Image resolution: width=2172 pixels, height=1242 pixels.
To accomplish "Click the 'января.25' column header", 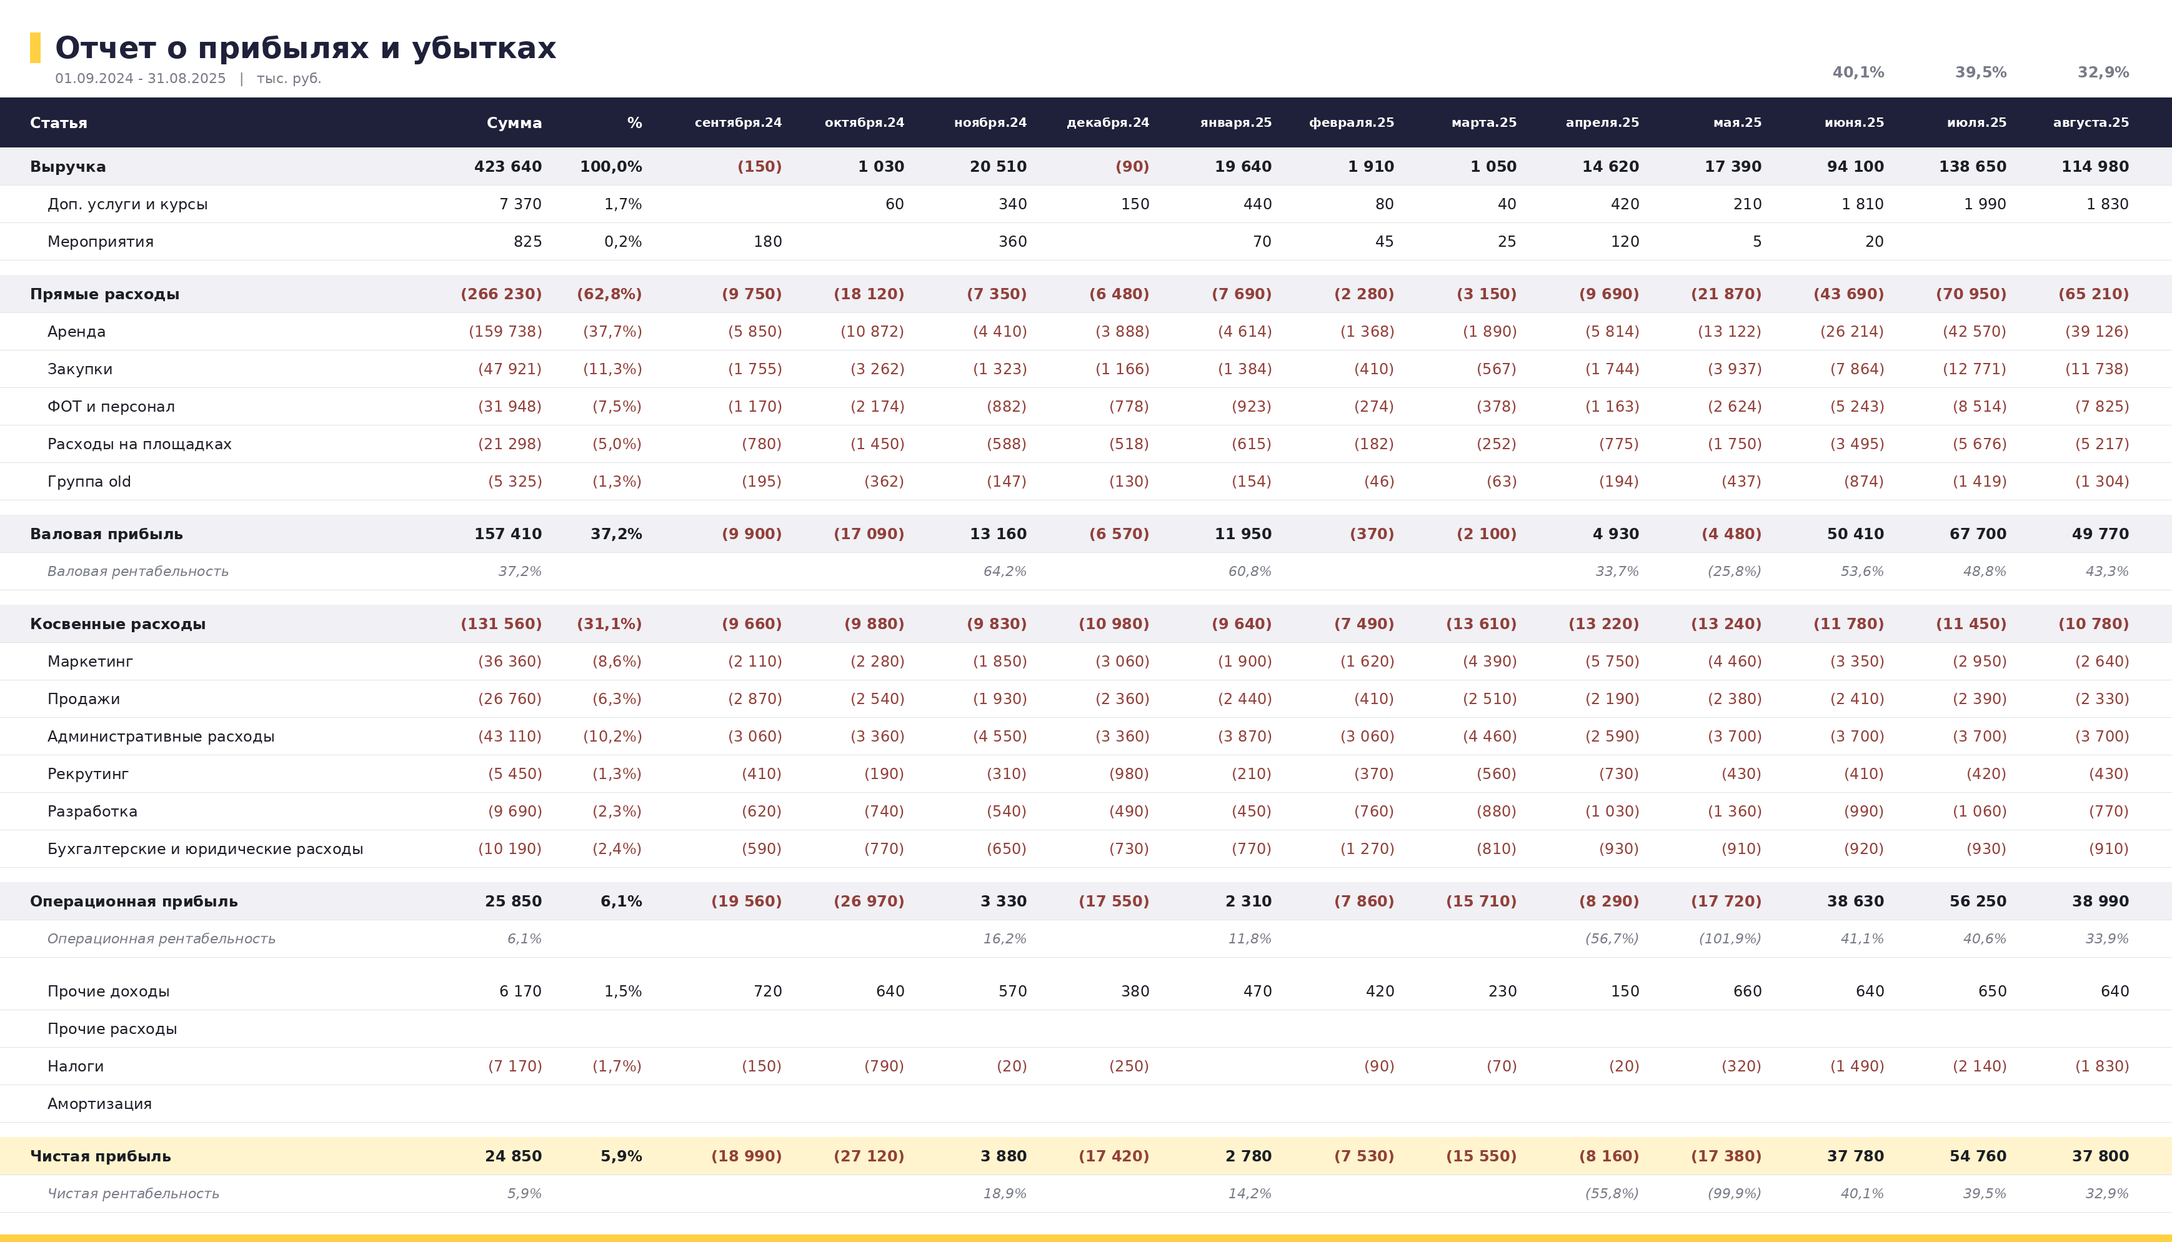I will click(x=1236, y=123).
